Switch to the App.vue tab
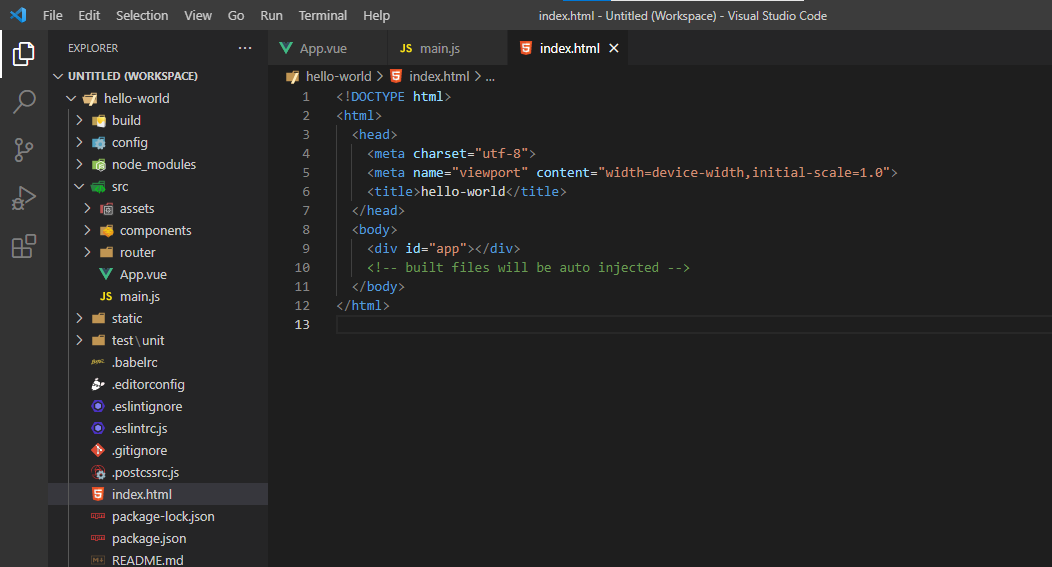1052x567 pixels. click(x=323, y=48)
